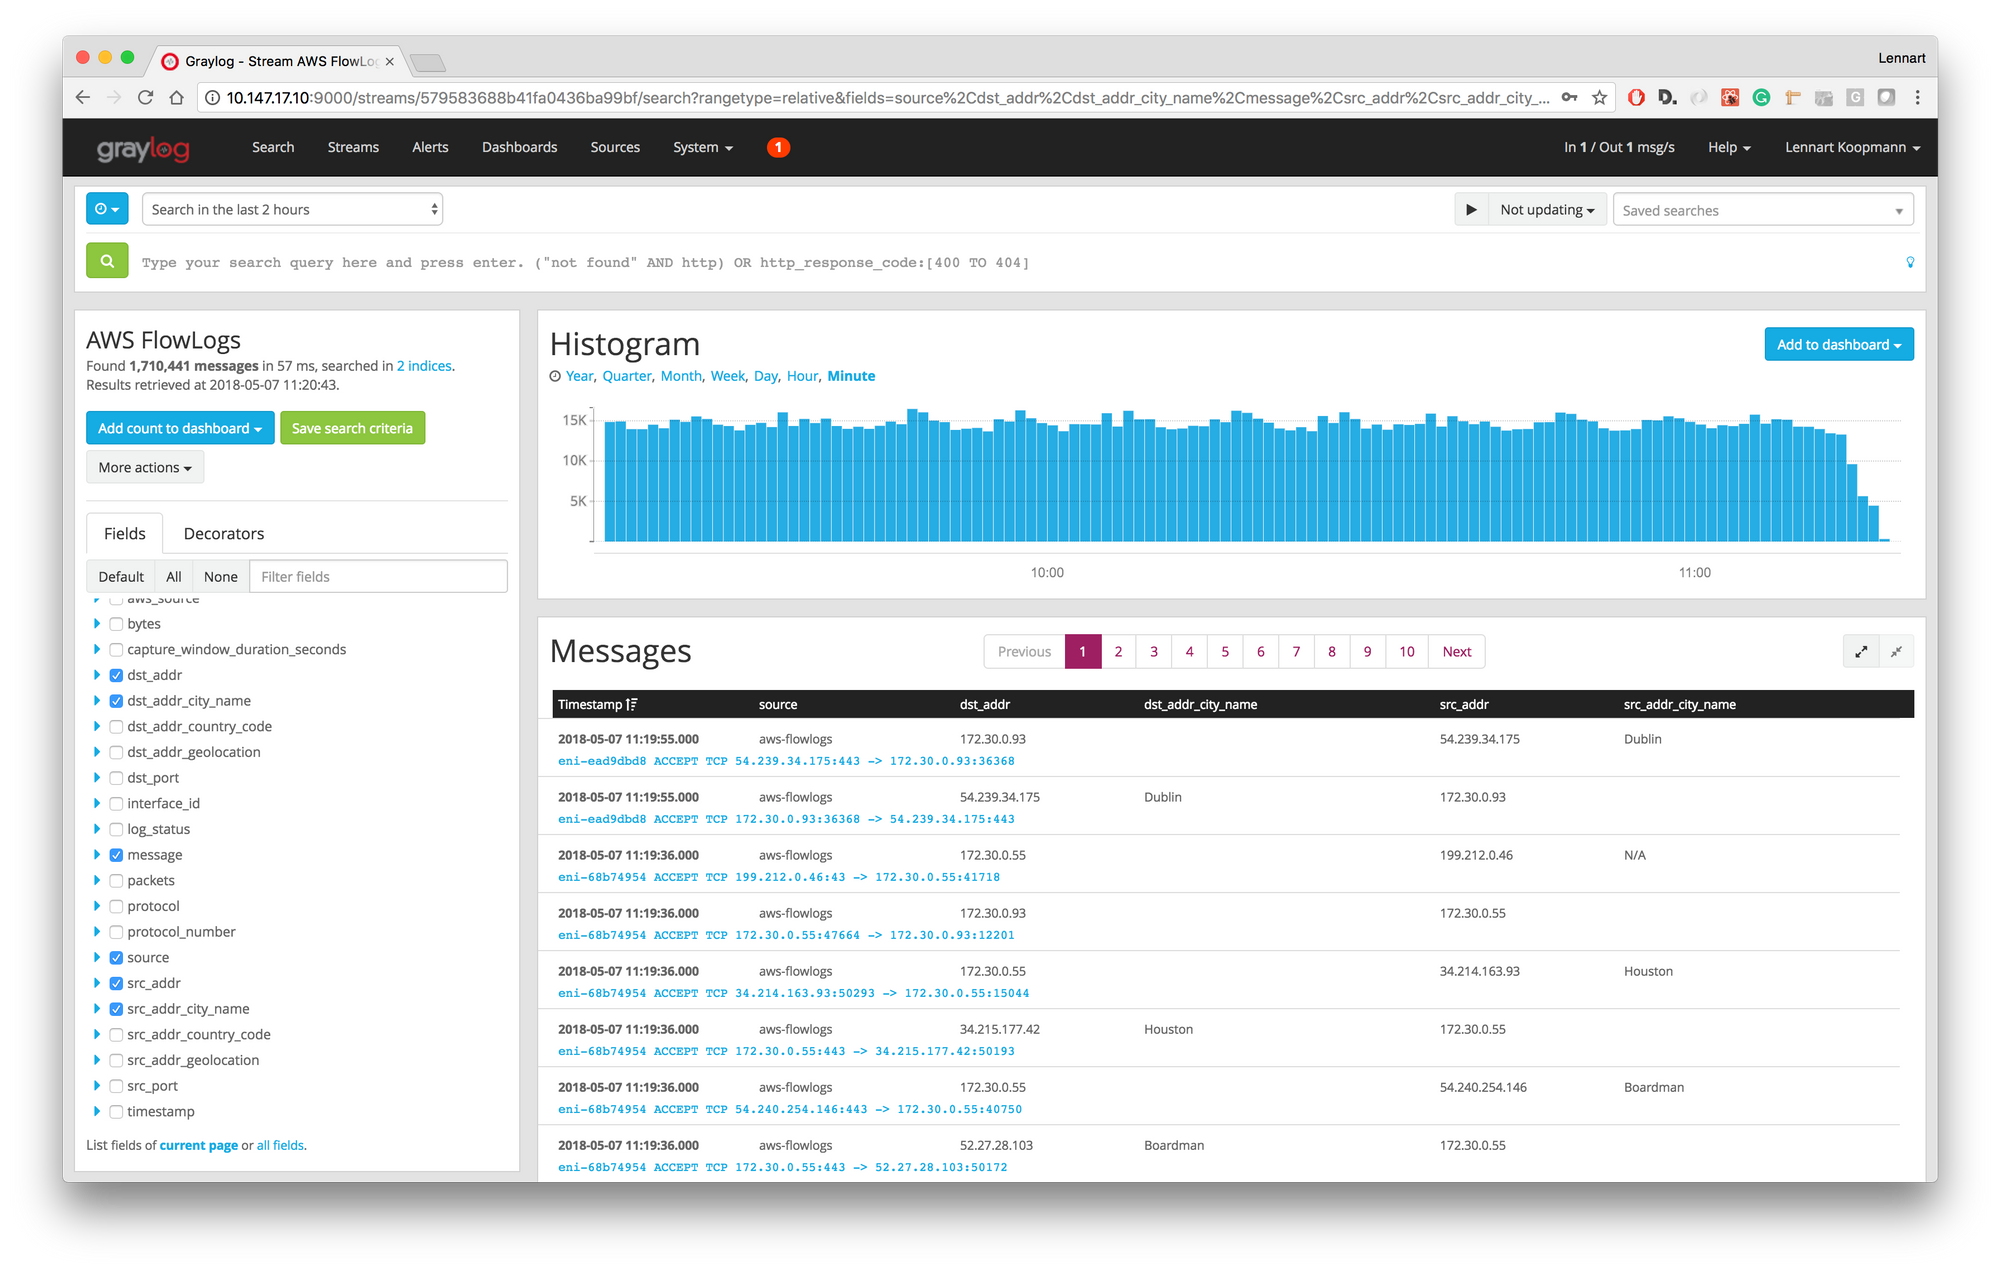Expand the message field disclosure triangle
This screenshot has width=2000, height=1271.
(x=97, y=855)
